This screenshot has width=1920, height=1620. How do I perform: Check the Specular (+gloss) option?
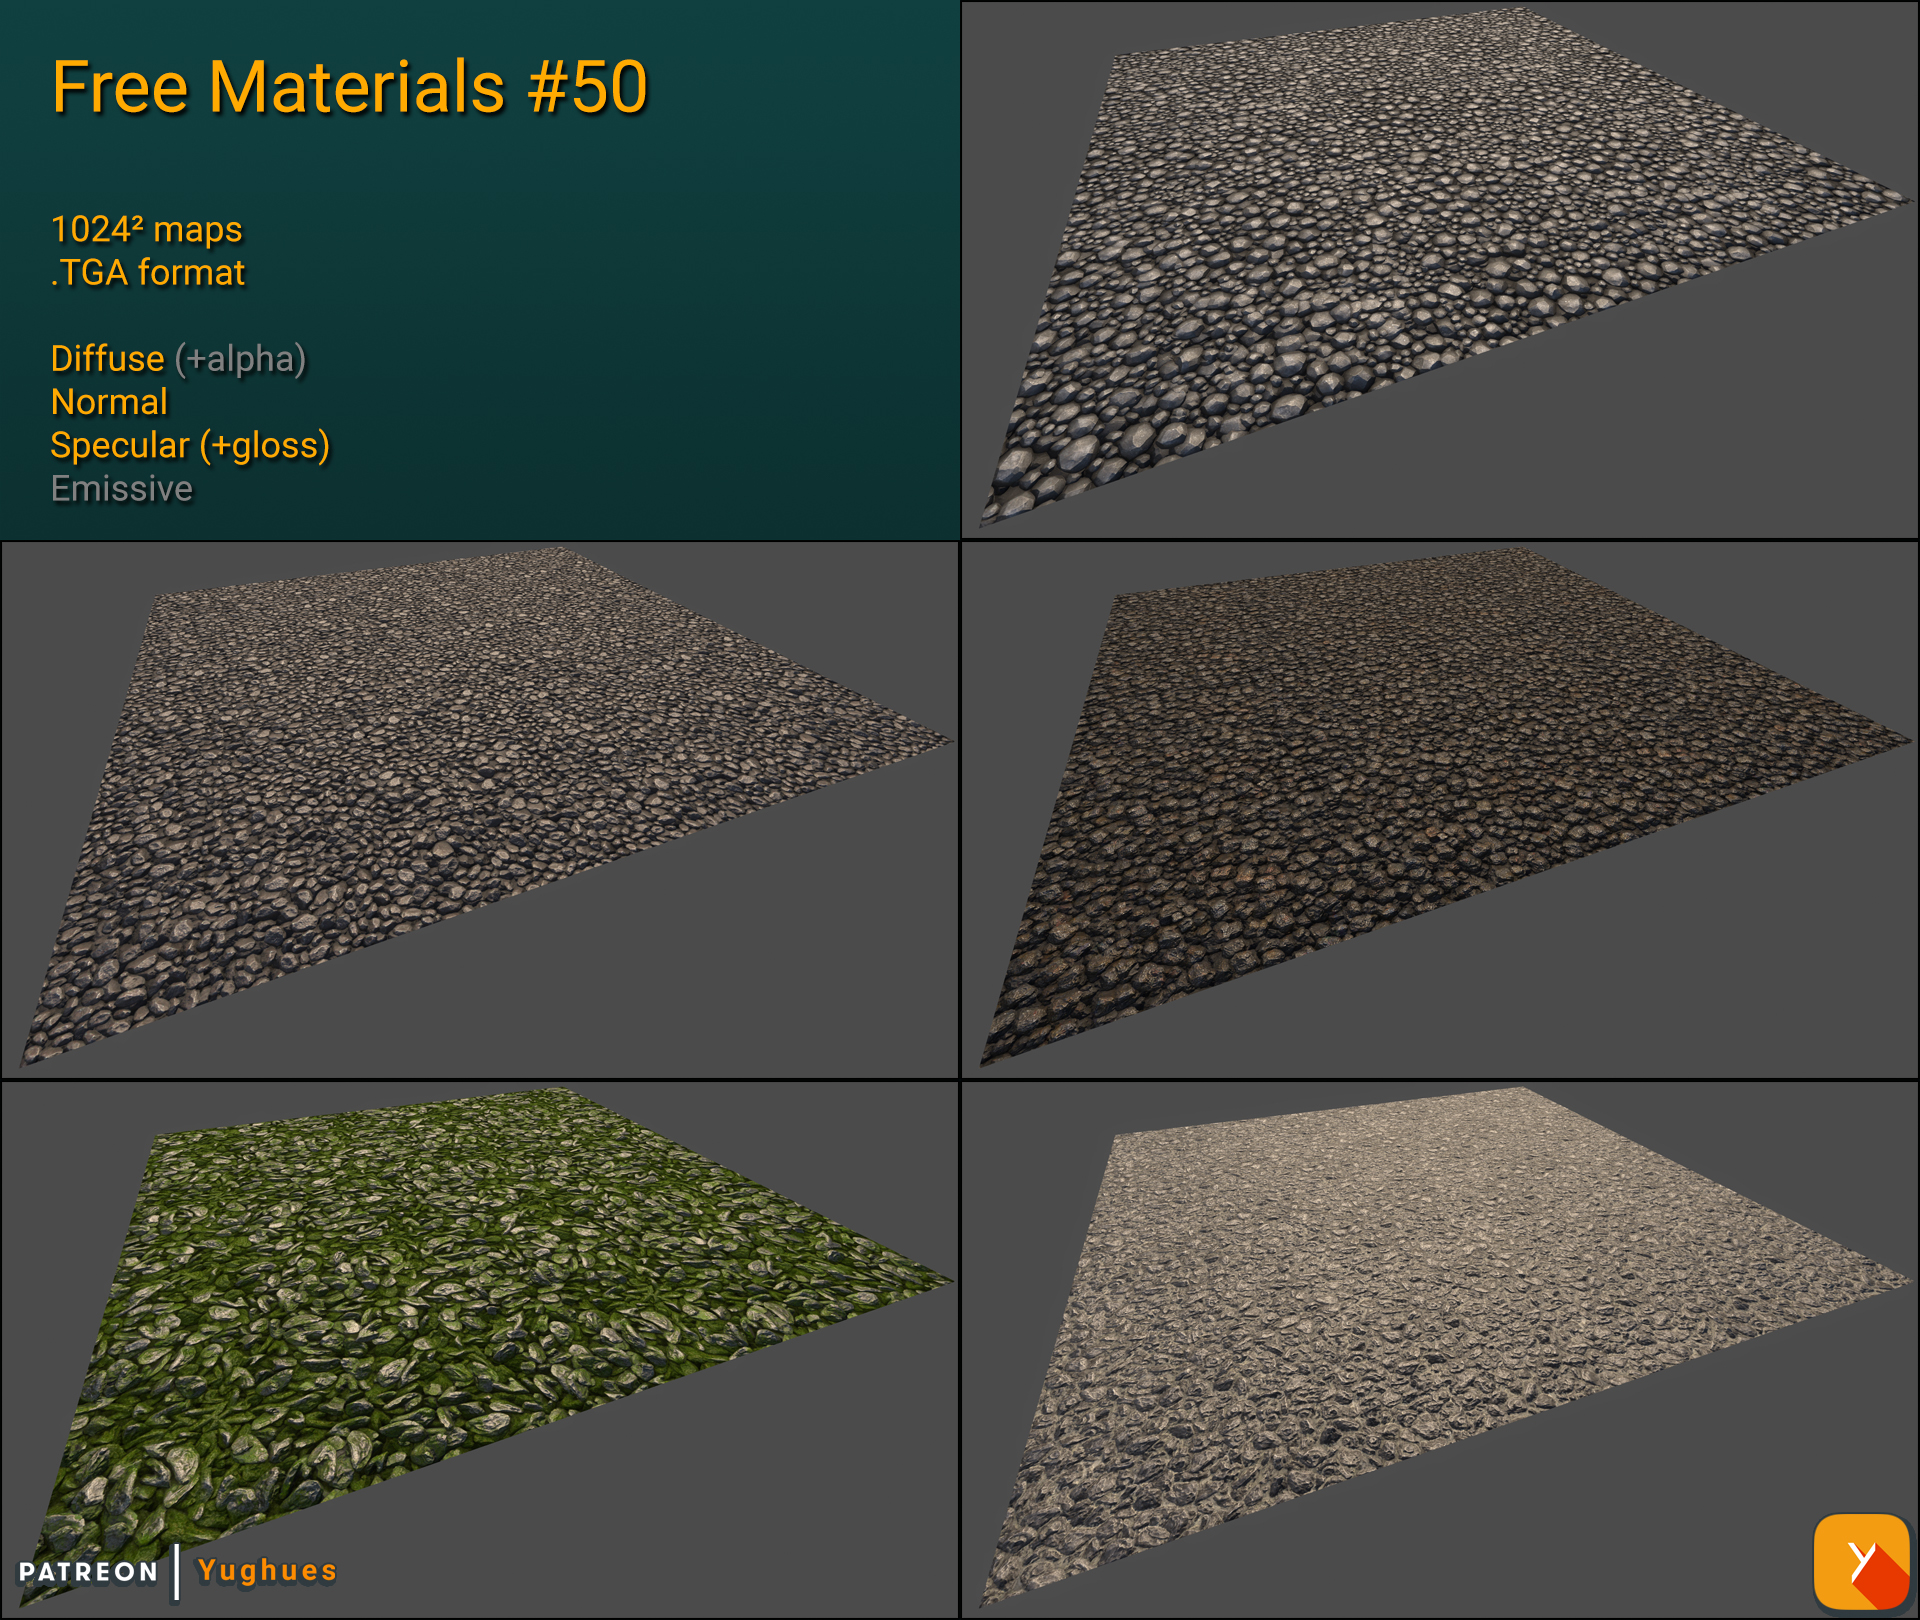click(190, 446)
